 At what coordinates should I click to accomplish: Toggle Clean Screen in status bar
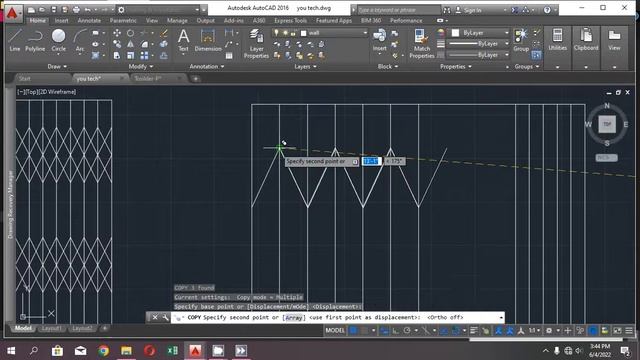[617, 330]
